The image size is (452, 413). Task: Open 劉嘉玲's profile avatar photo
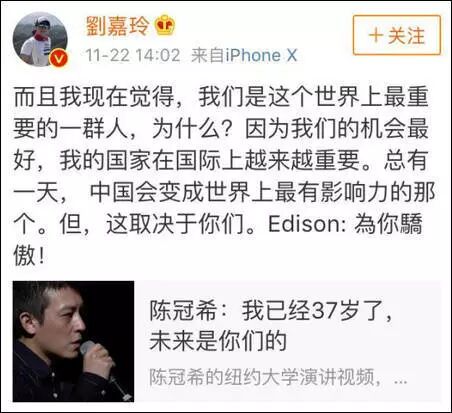(40, 39)
